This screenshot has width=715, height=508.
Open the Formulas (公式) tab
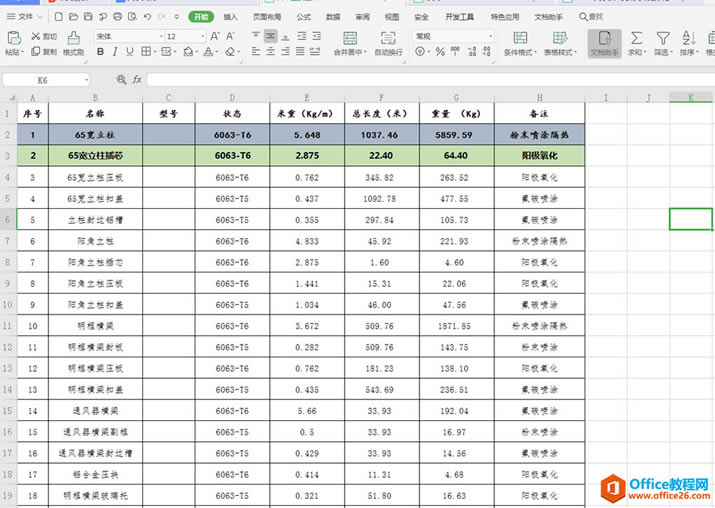click(303, 17)
